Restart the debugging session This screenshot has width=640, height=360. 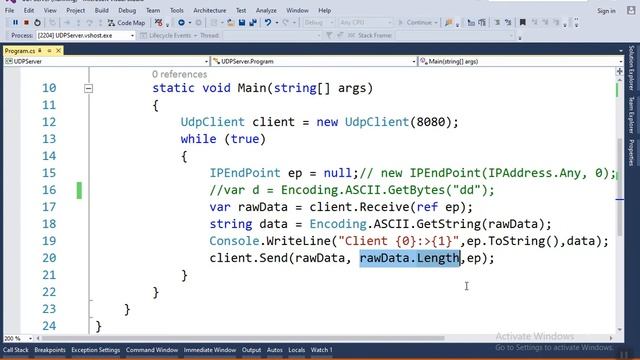click(x=37, y=23)
